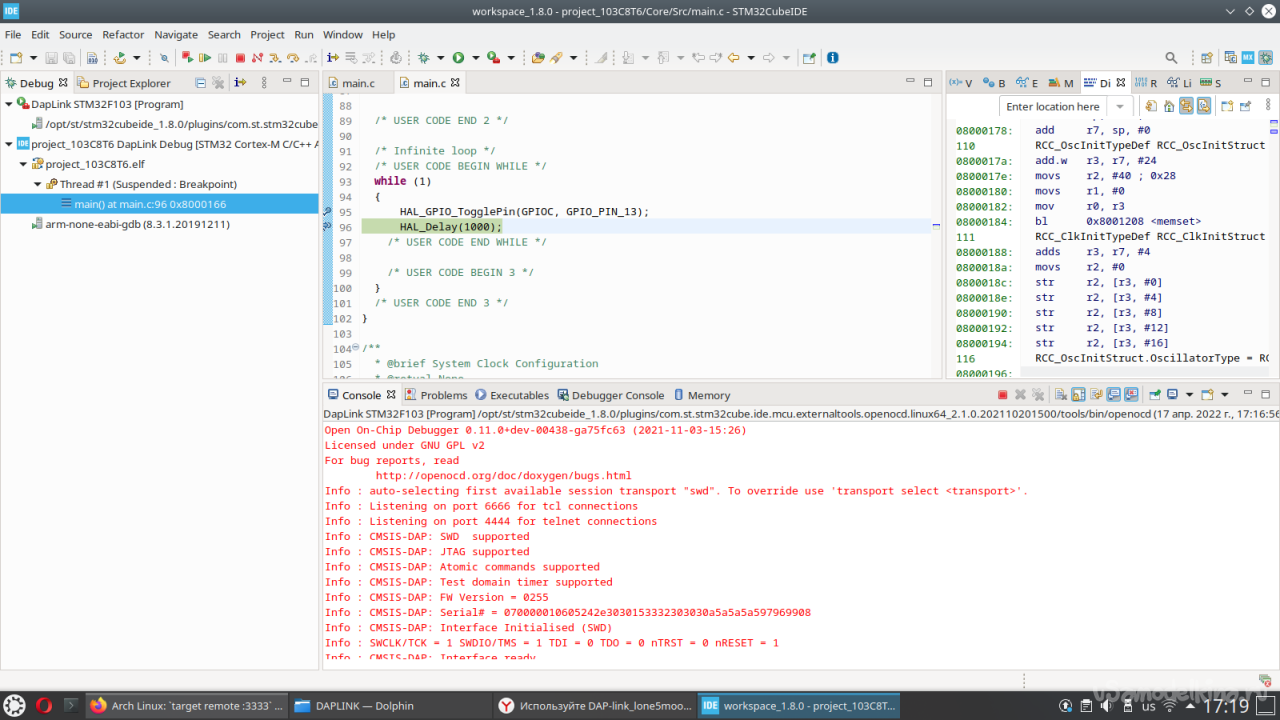Open the Run menu
The height and width of the screenshot is (720, 1280).
(304, 34)
